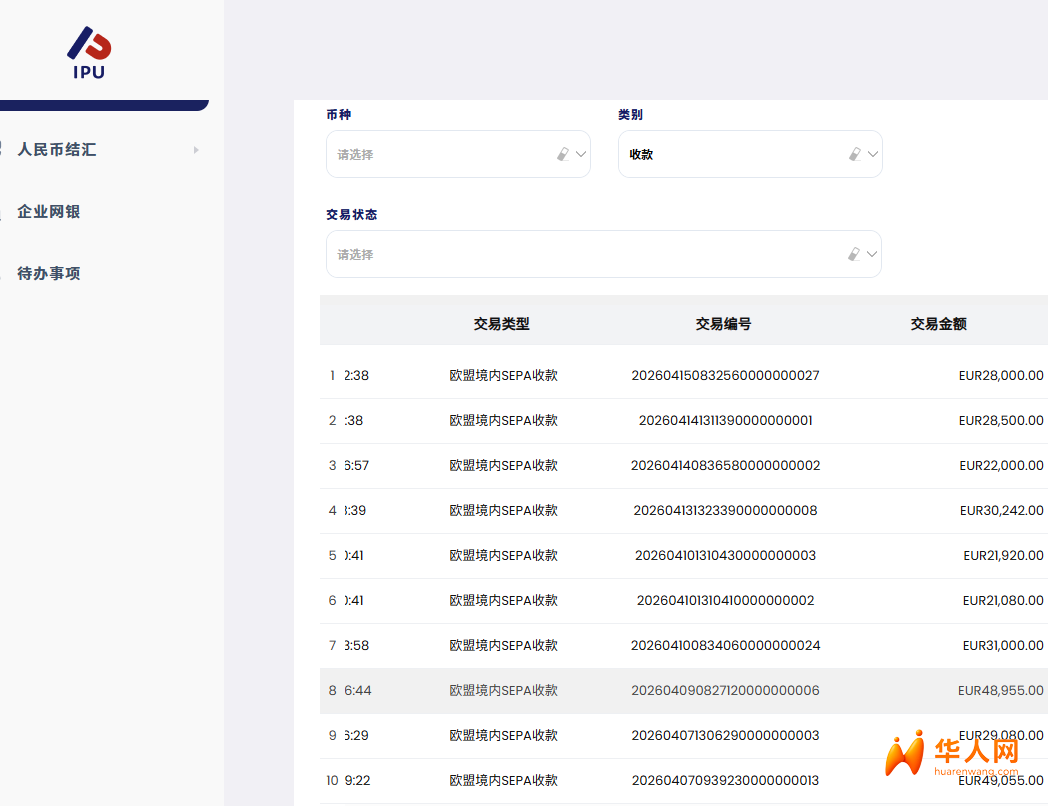The image size is (1048, 806).
Task: Expand the 人民币结汇 submenu arrow
Action: (196, 150)
